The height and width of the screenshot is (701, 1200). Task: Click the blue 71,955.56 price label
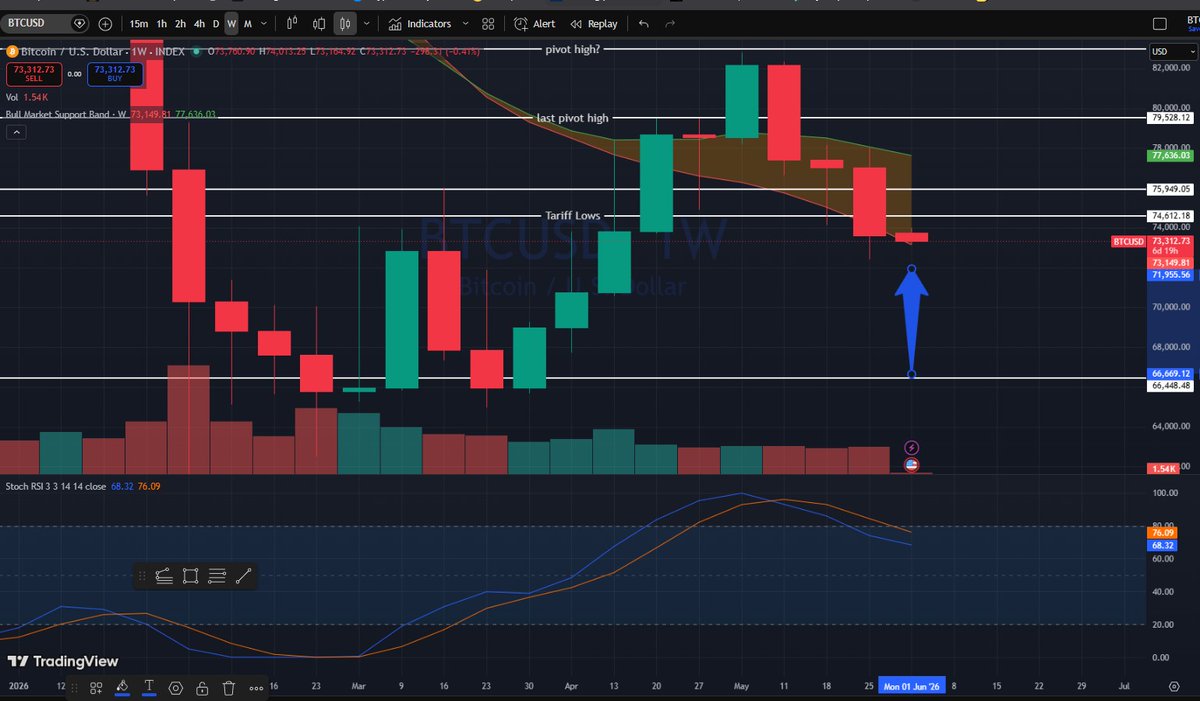1171,274
